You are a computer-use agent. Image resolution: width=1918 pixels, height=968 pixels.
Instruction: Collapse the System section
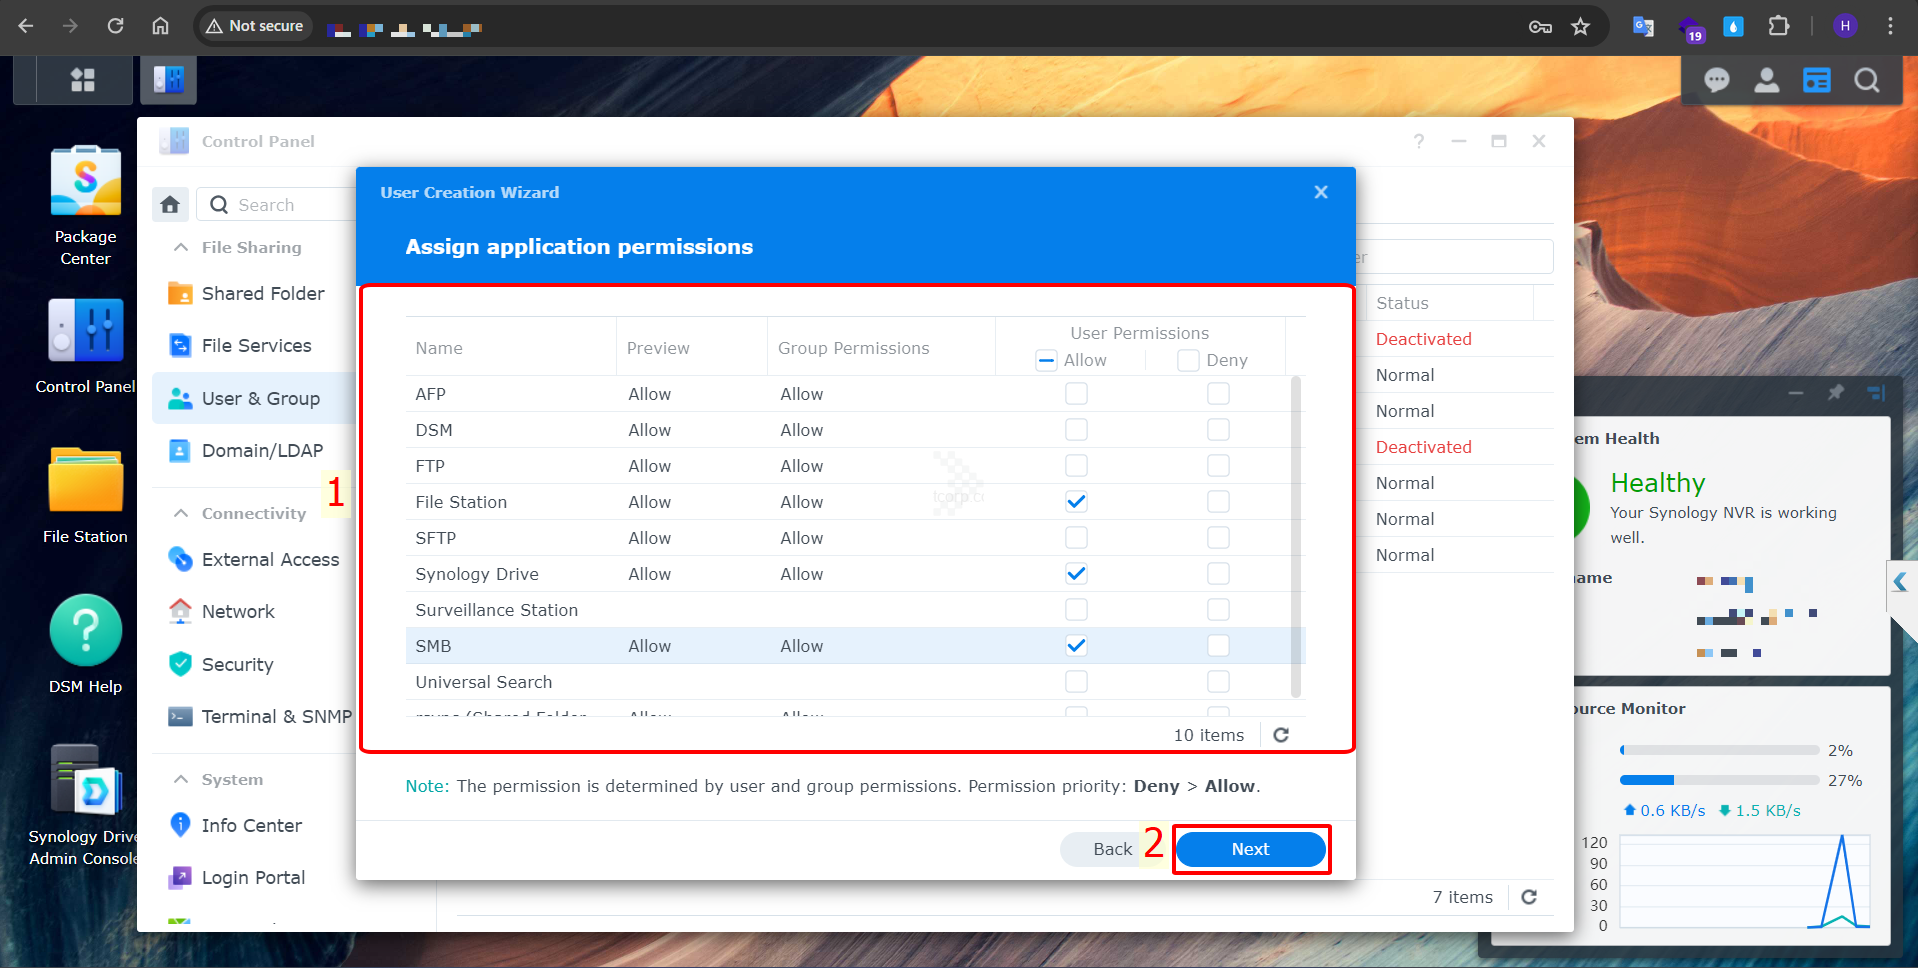pyautogui.click(x=181, y=779)
